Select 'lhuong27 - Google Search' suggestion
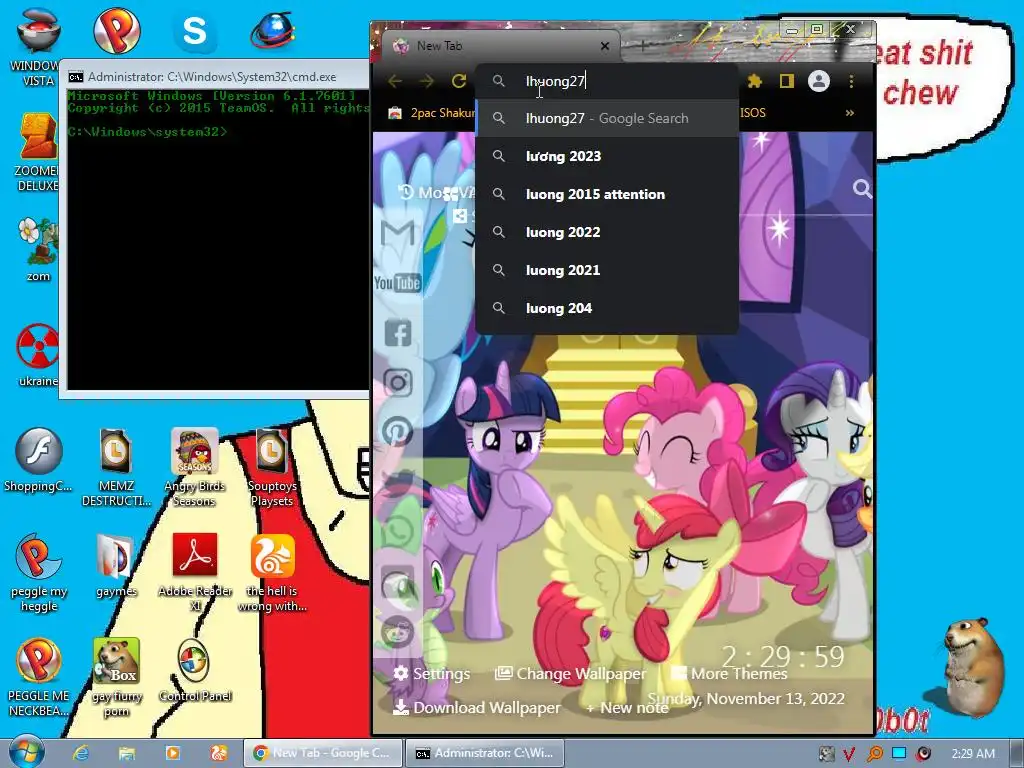This screenshot has width=1024, height=768. pos(607,118)
